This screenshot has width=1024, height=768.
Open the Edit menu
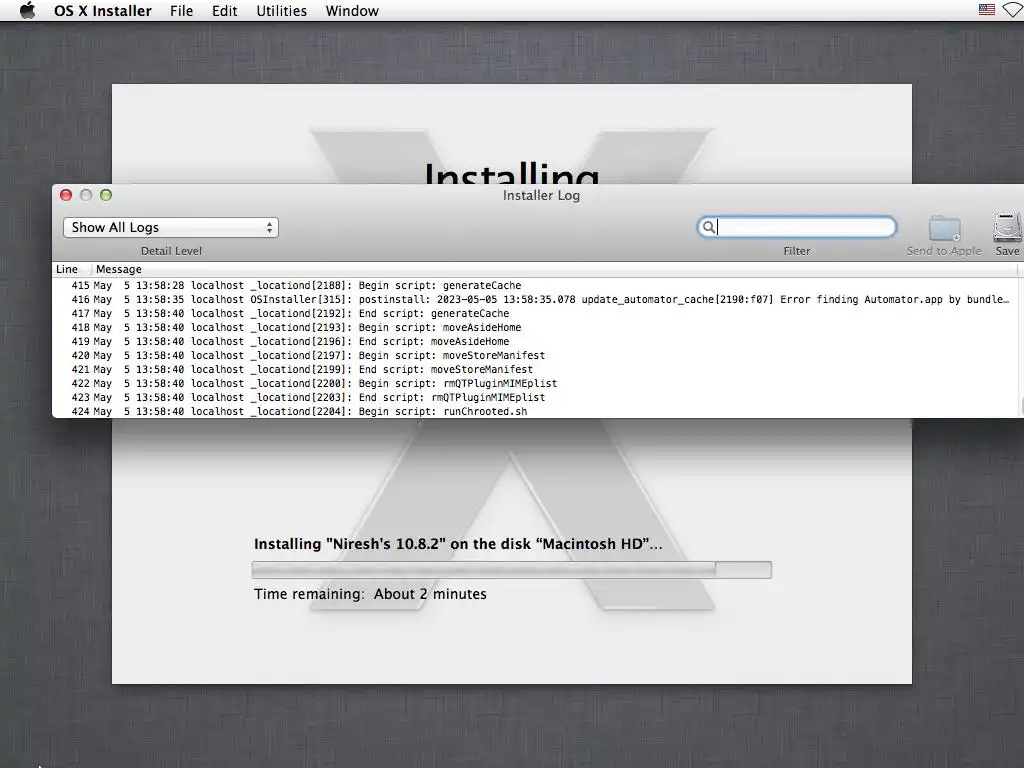click(x=225, y=11)
